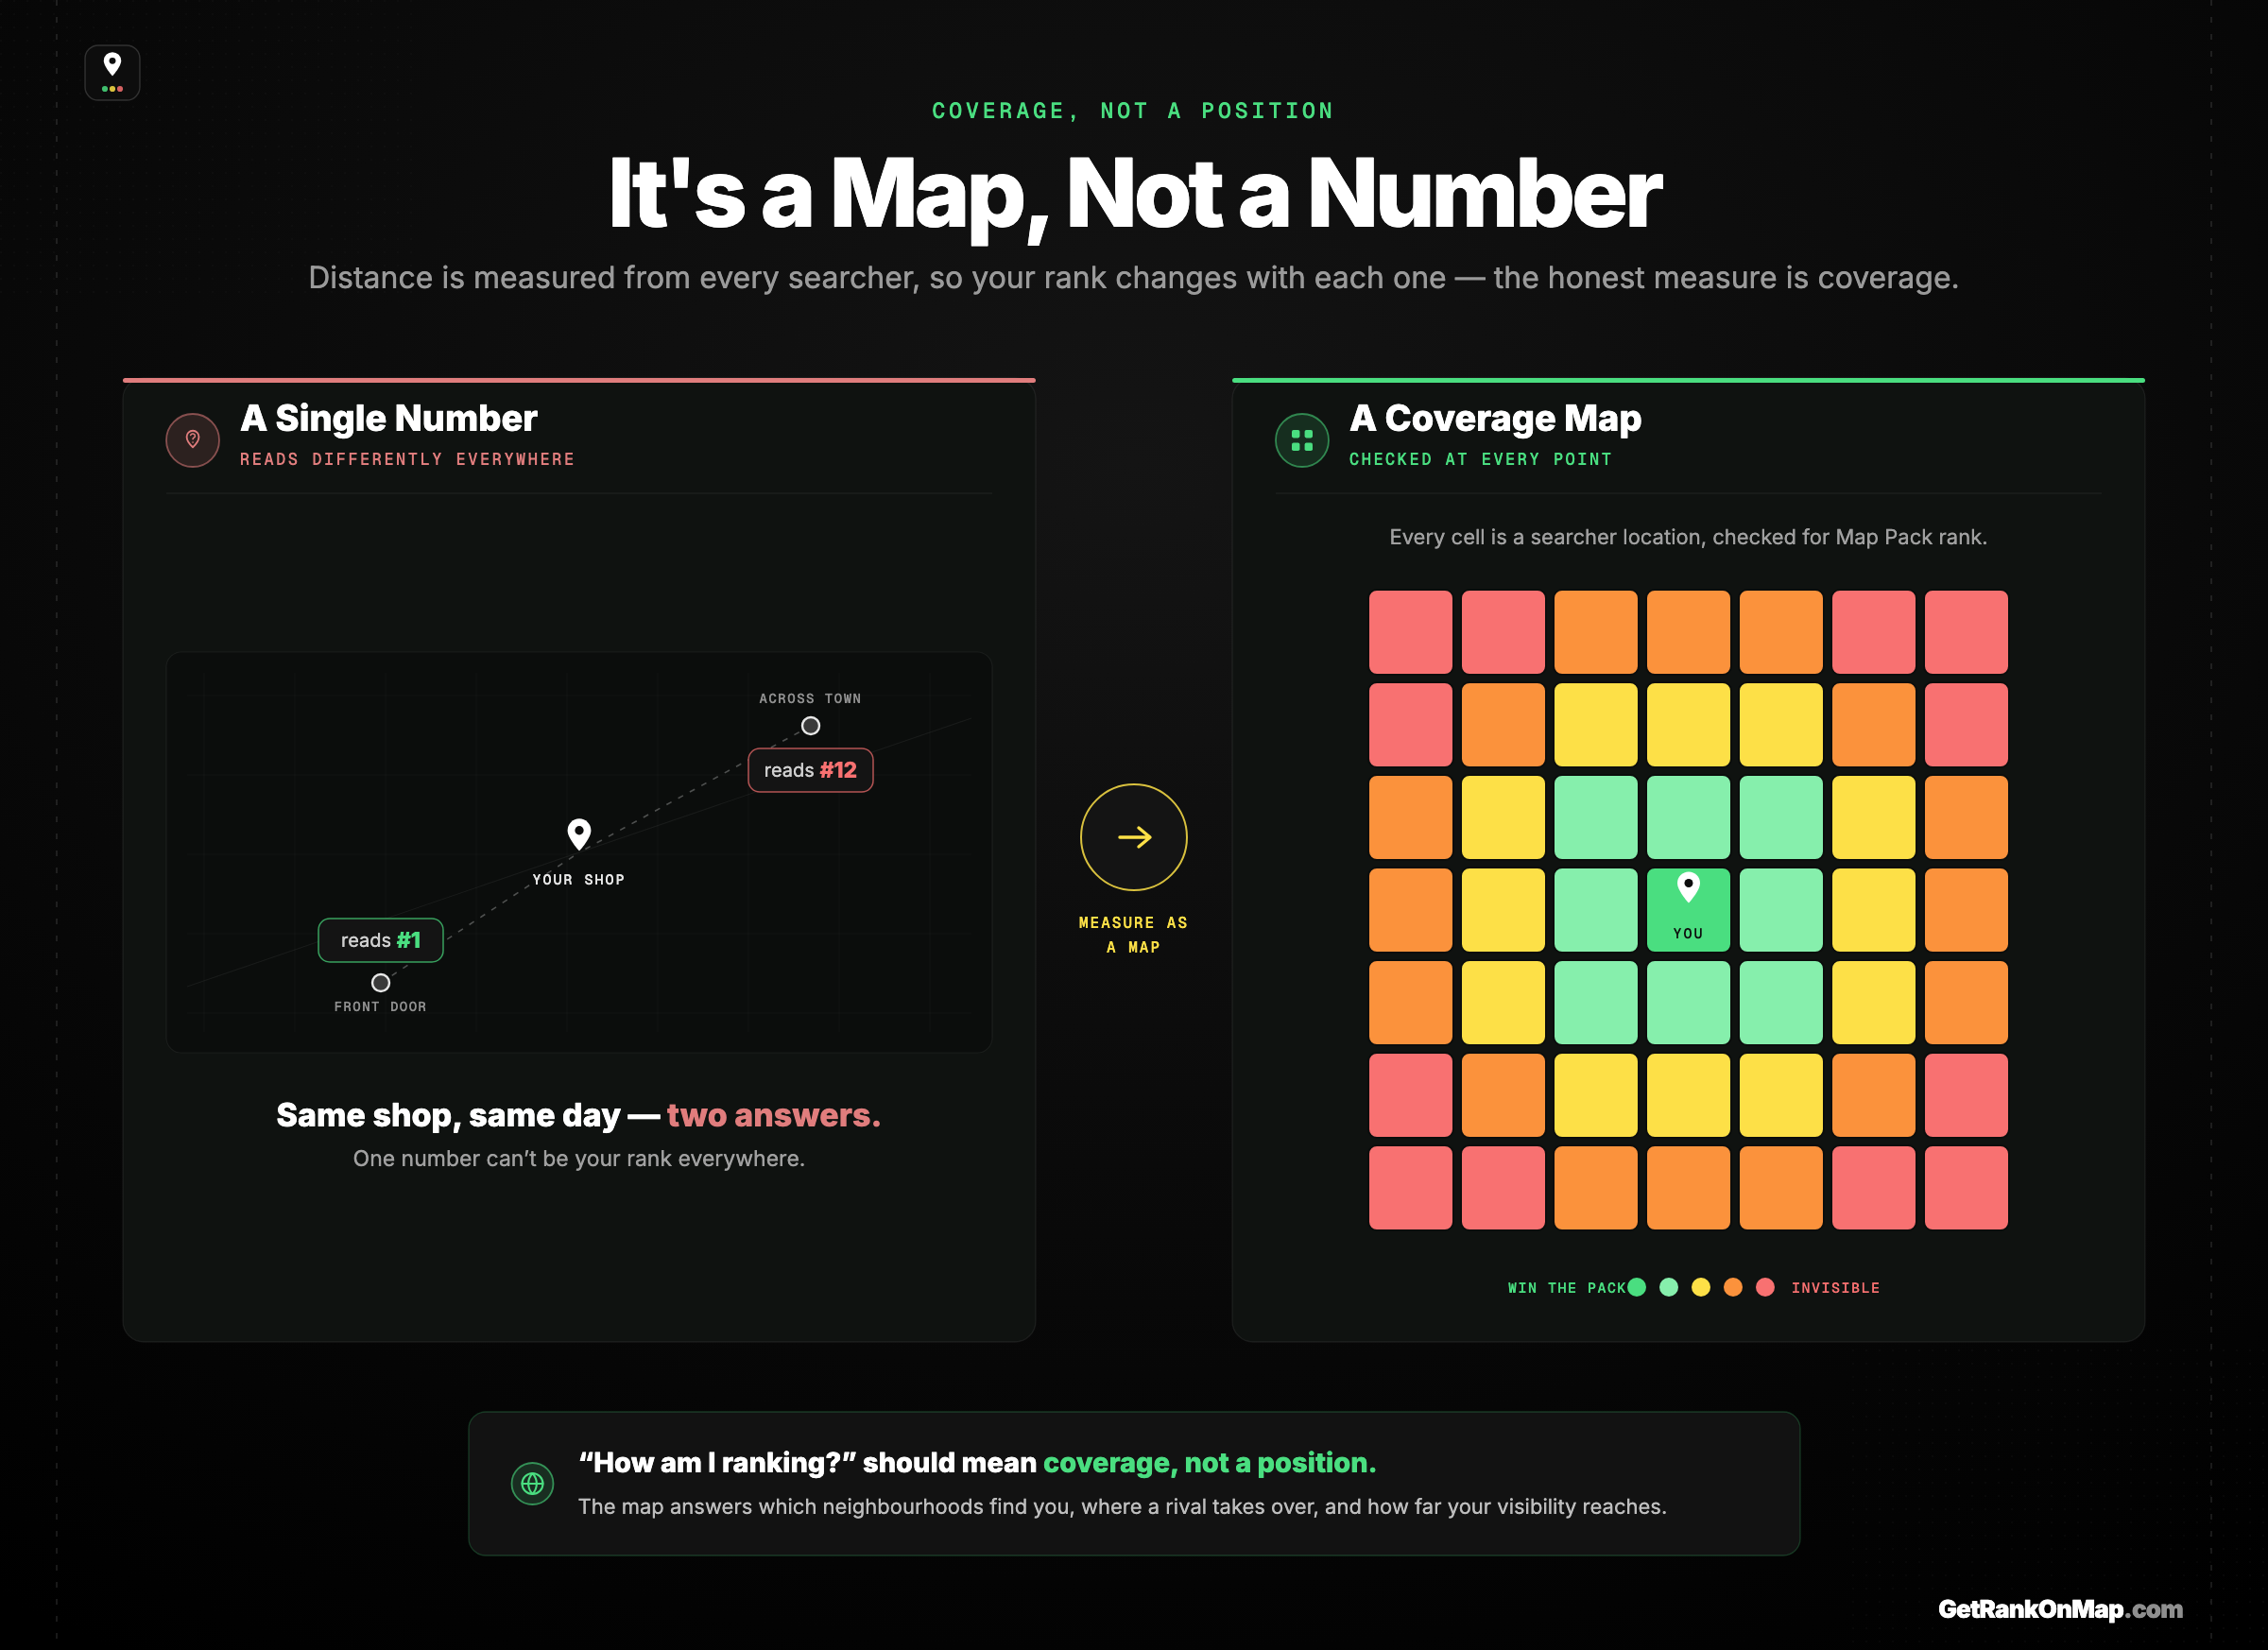This screenshot has width=2268, height=1650.
Task: Click the bottom-right red cell of the coverage grid
Action: 1966,1187
